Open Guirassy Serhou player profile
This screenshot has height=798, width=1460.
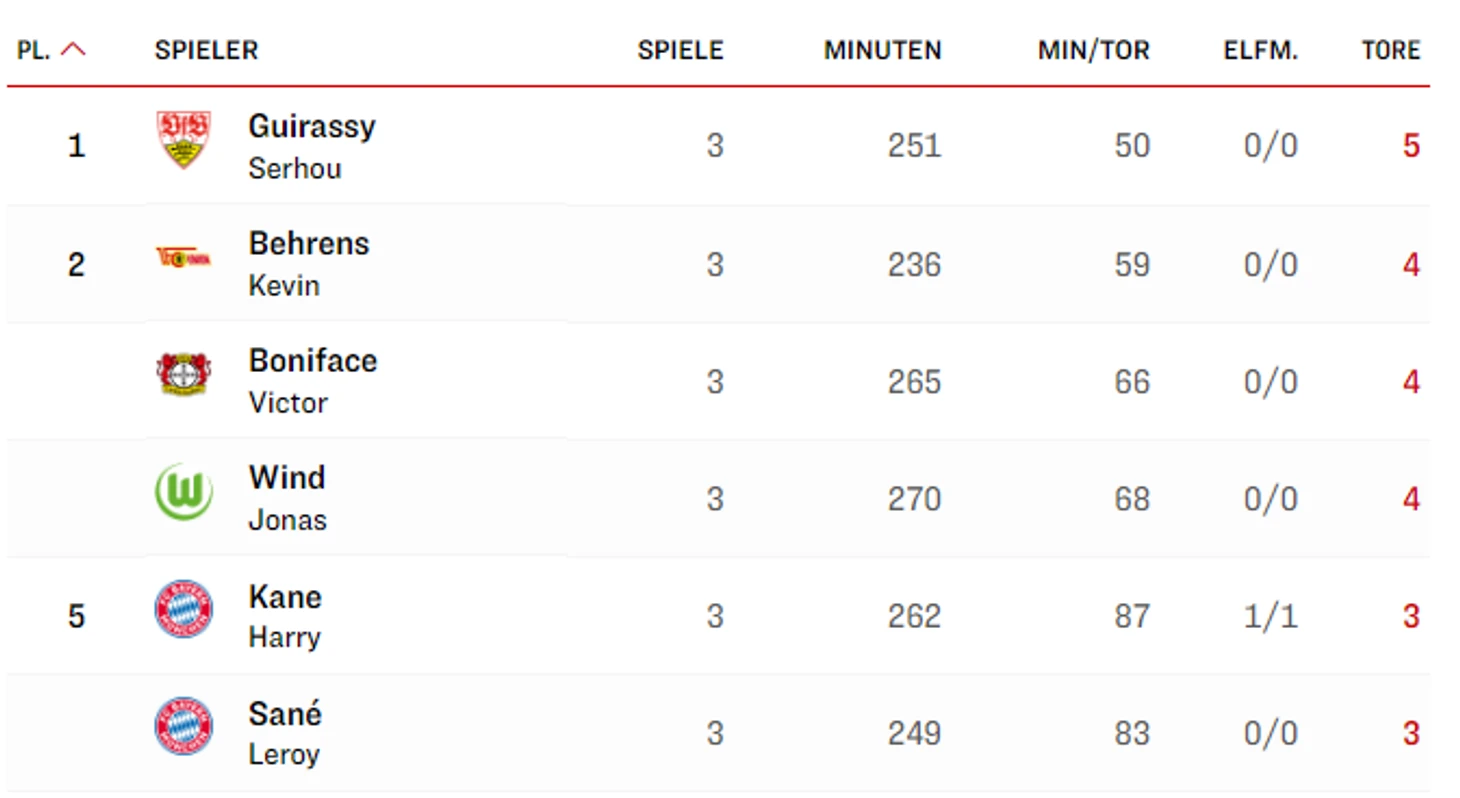(311, 127)
